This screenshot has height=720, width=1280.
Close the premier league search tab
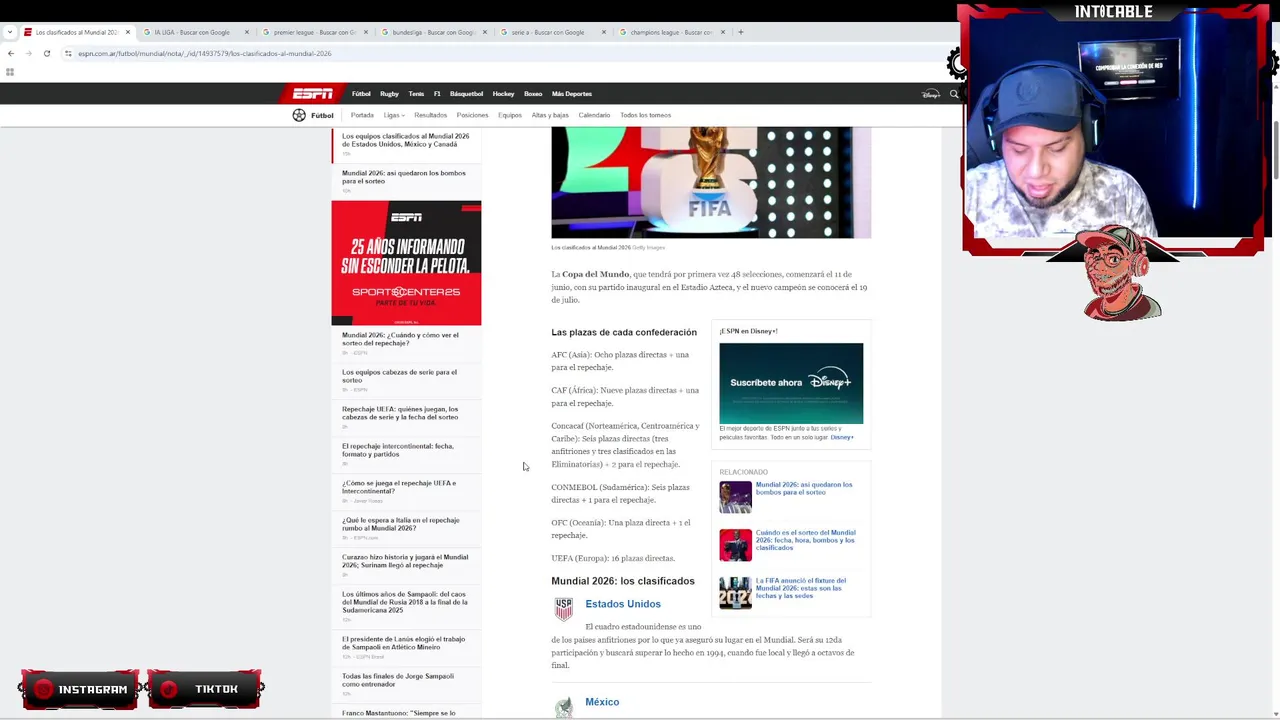coord(366,32)
